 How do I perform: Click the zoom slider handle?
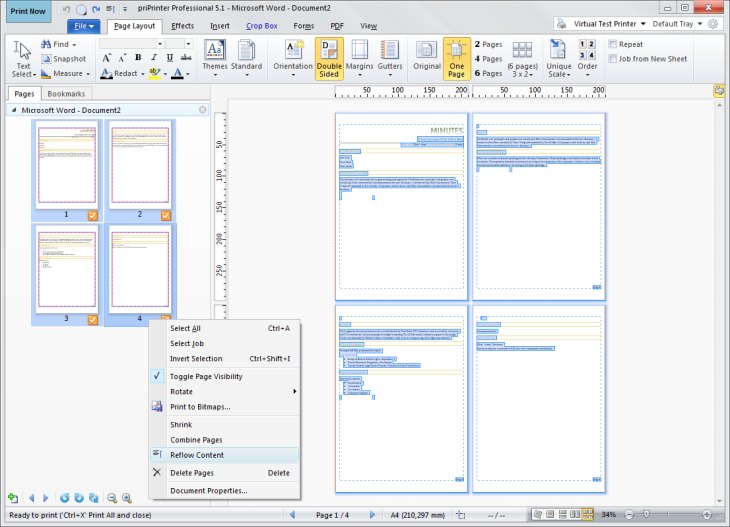click(646, 514)
